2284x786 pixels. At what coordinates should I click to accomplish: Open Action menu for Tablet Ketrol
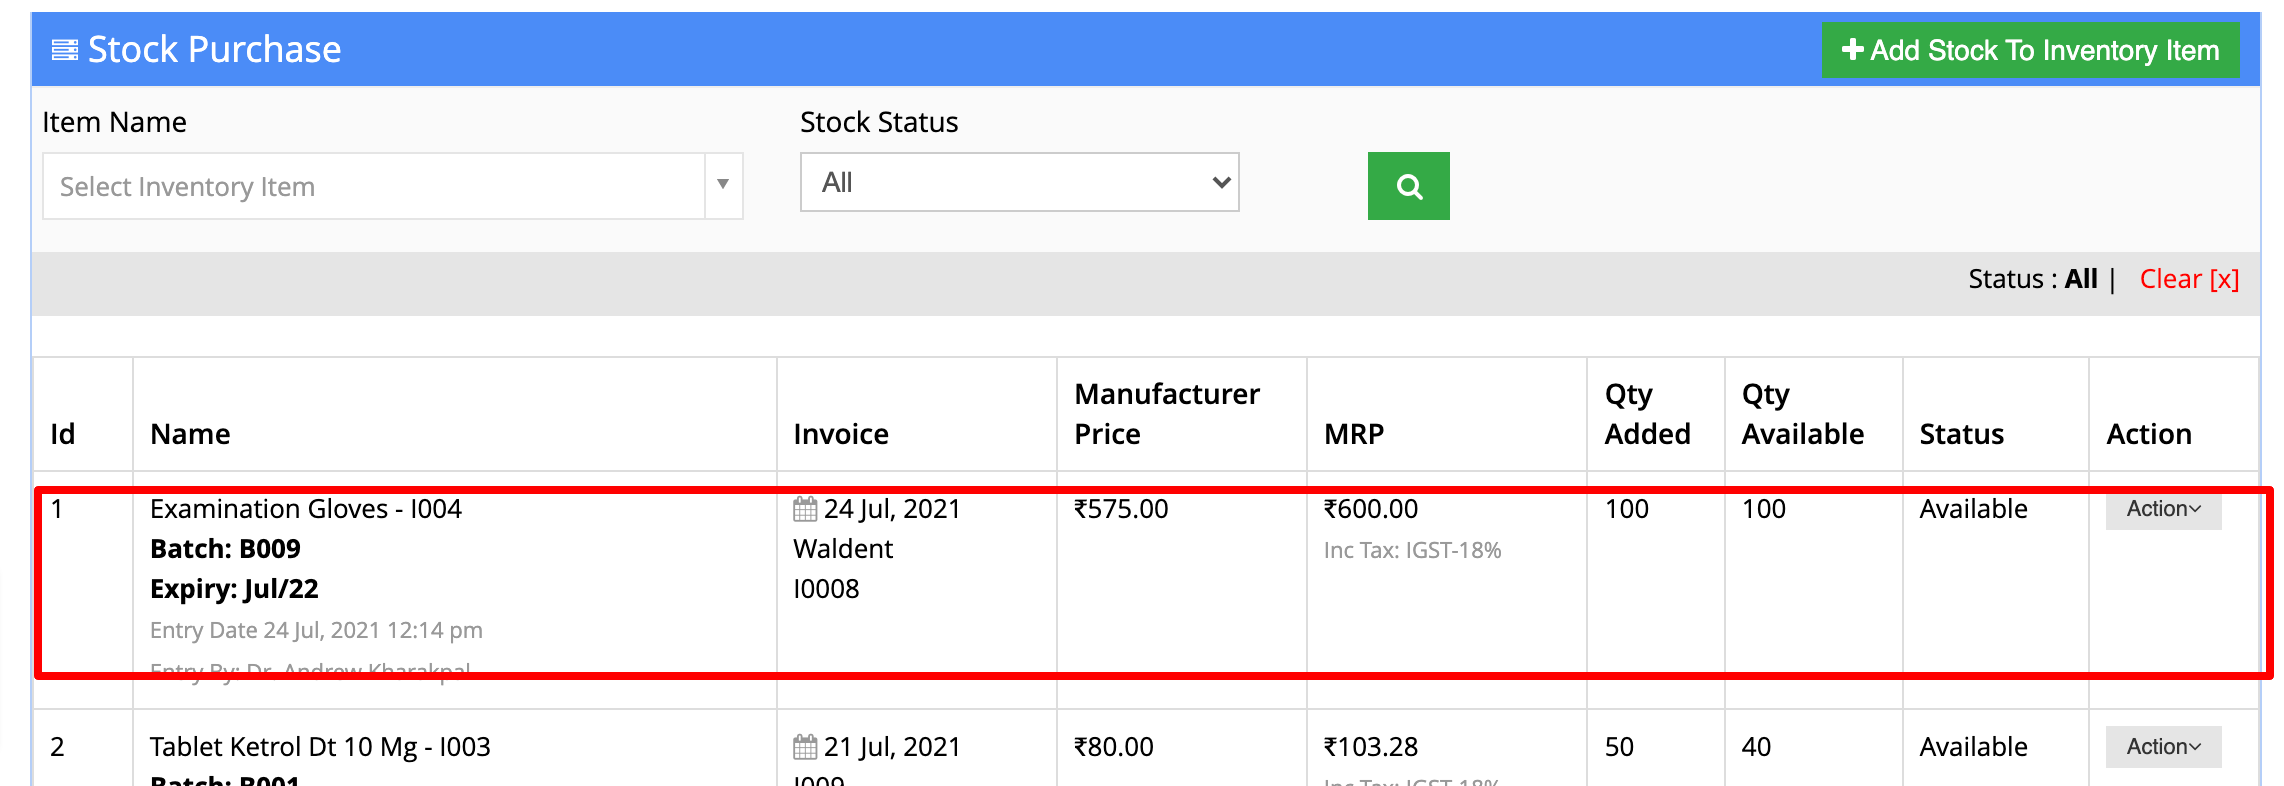pyautogui.click(x=2163, y=747)
